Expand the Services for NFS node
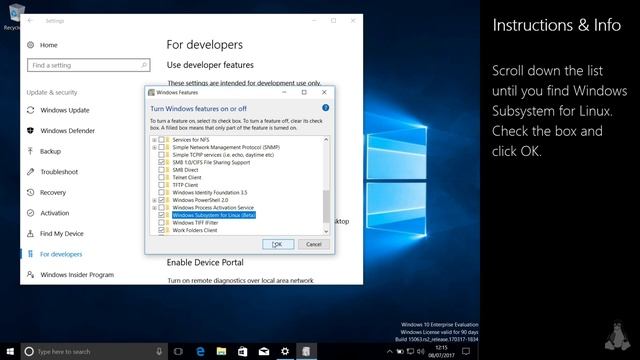The width and height of the screenshot is (640, 360). [x=154, y=140]
